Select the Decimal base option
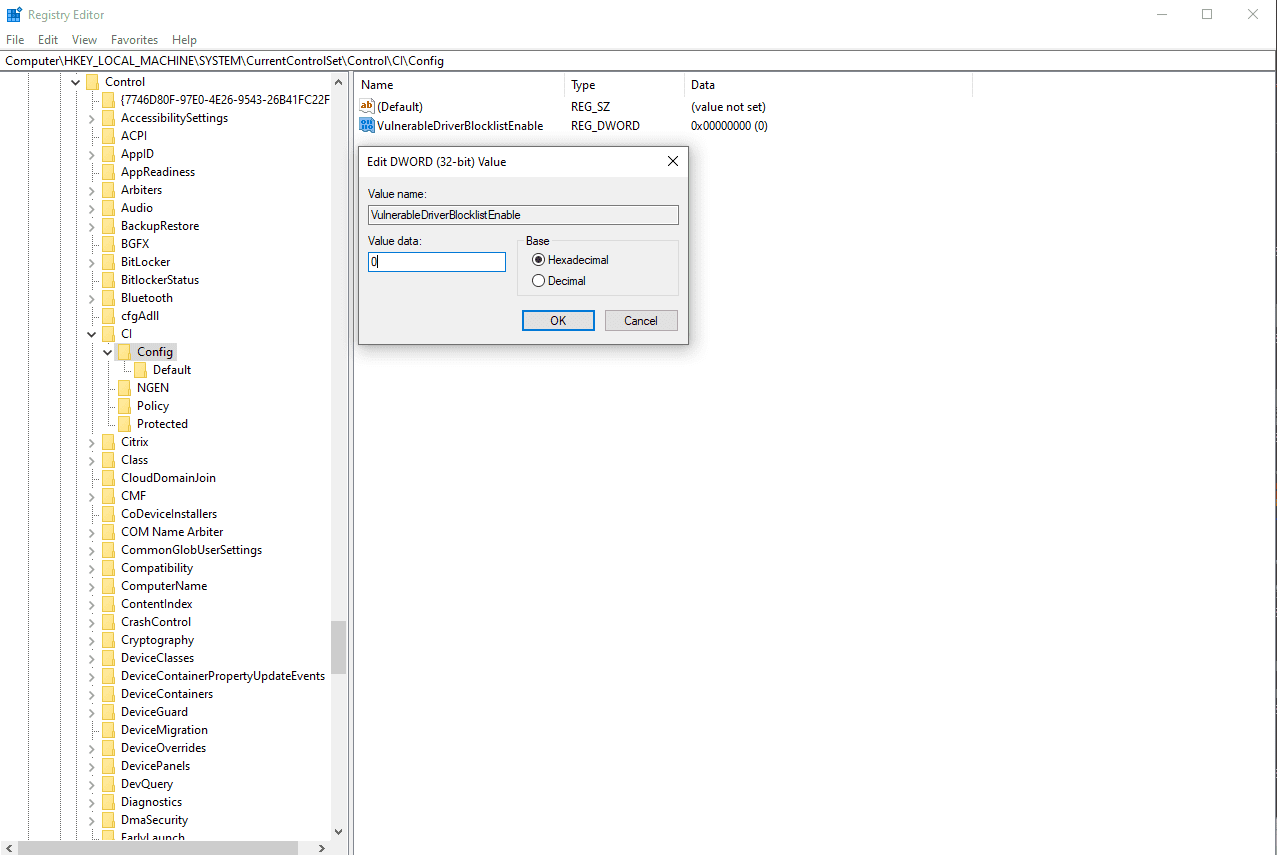Screen dimensions: 1277x855 (x=559, y=281)
